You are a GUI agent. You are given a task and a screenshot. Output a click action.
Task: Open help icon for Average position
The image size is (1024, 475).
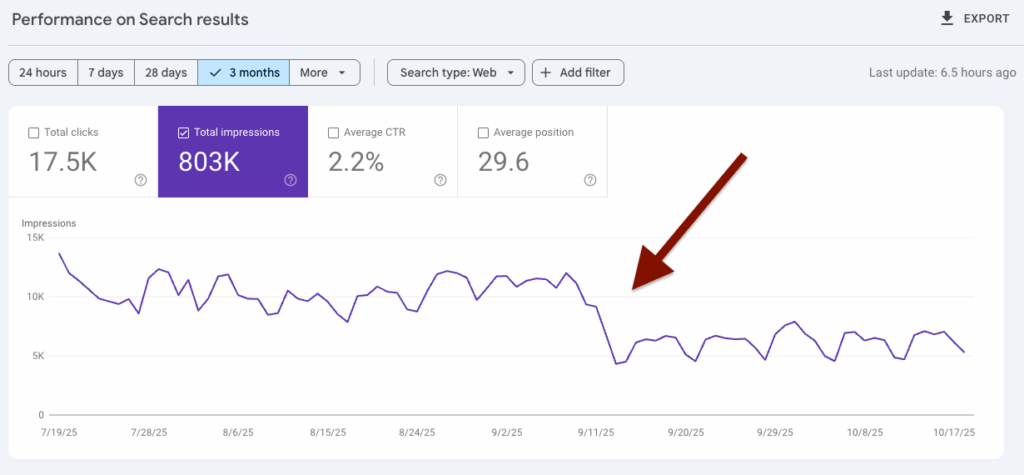tap(590, 180)
